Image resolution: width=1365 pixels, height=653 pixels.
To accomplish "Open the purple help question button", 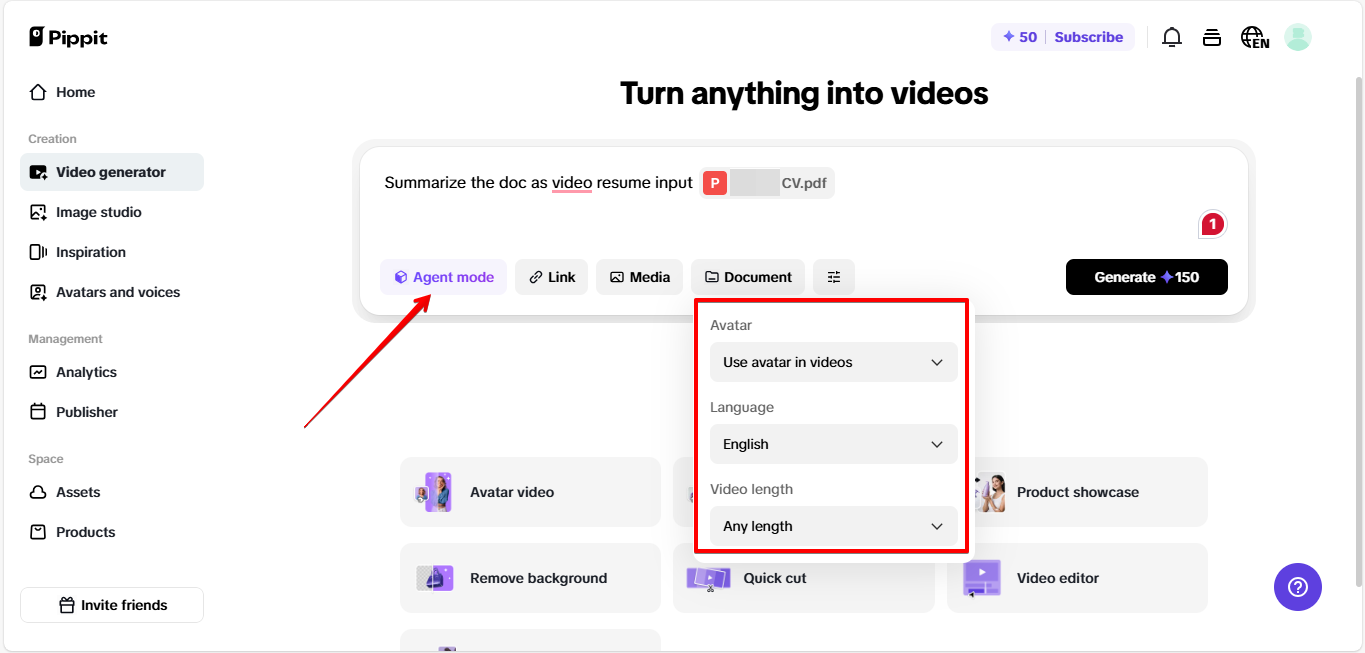I will click(x=1298, y=587).
